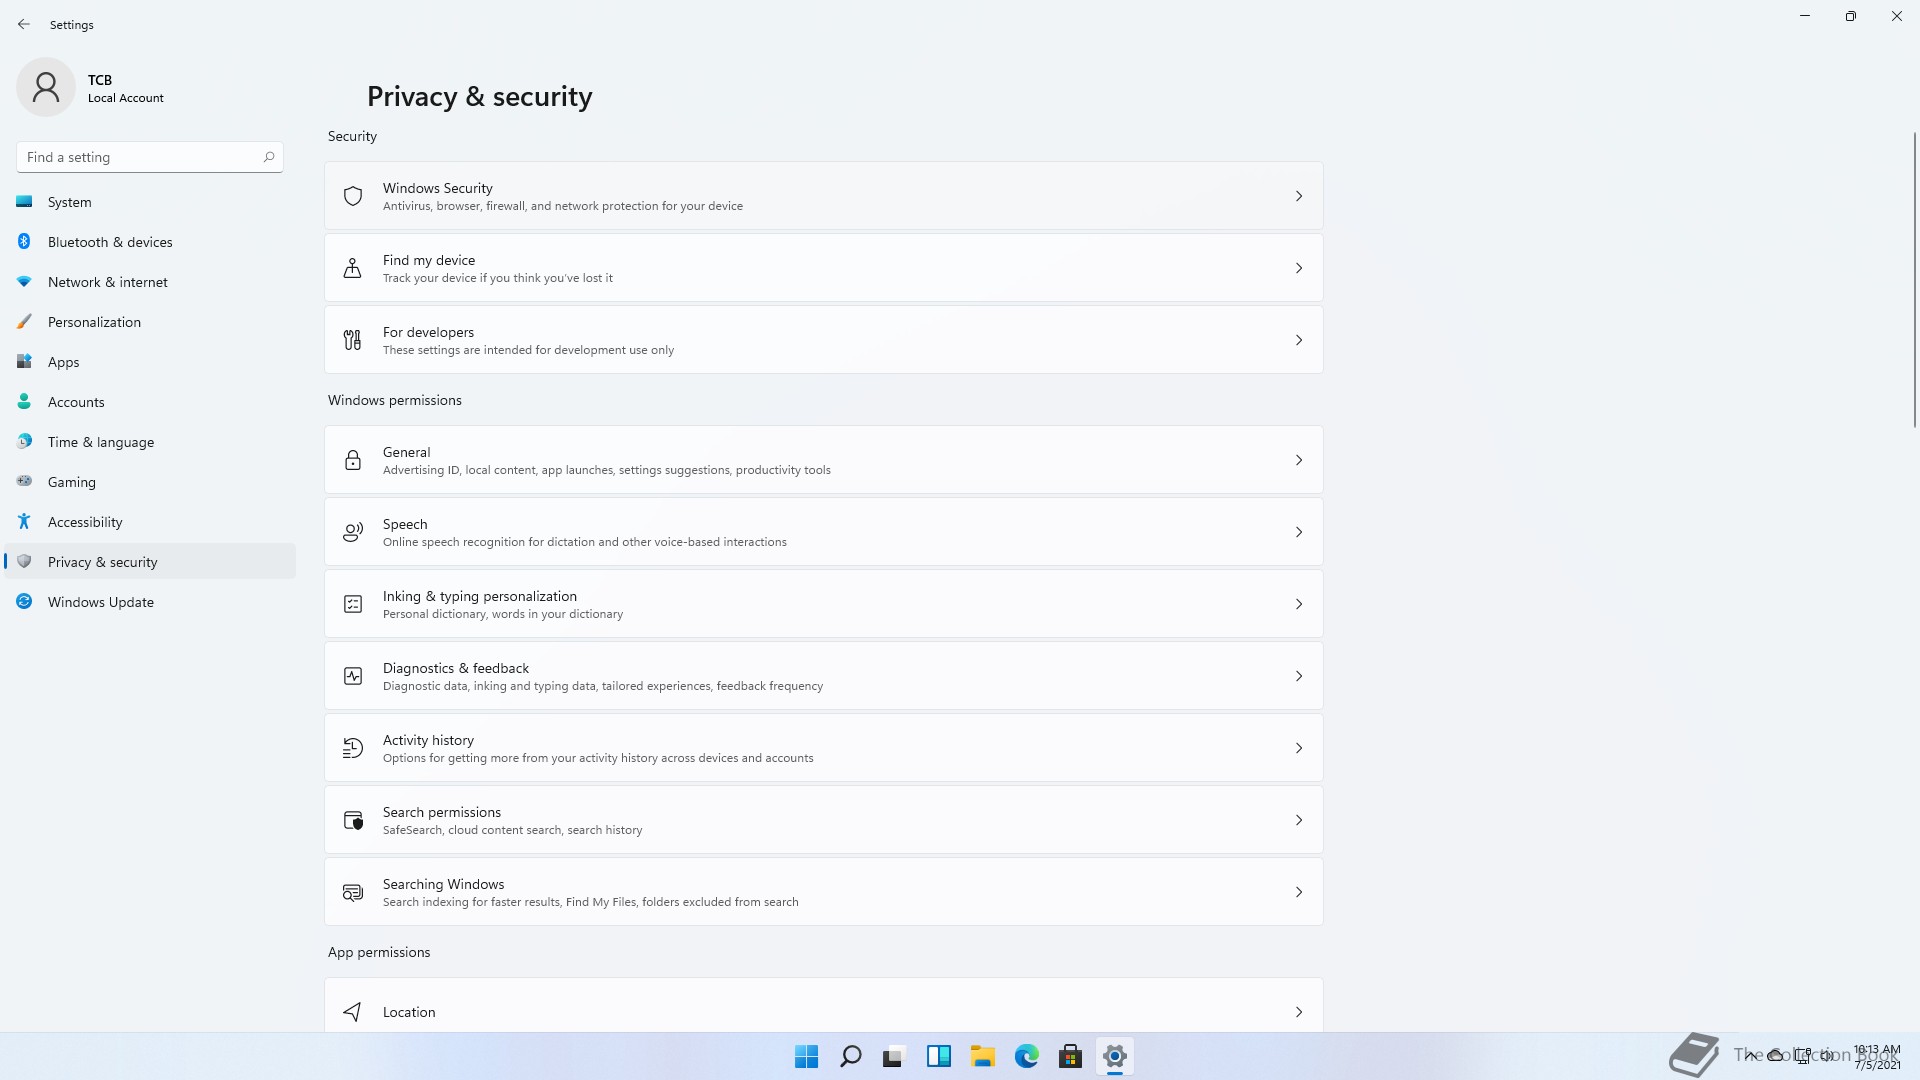The width and height of the screenshot is (1920, 1080).
Task: Click the Searching Windows icon
Action: [353, 892]
